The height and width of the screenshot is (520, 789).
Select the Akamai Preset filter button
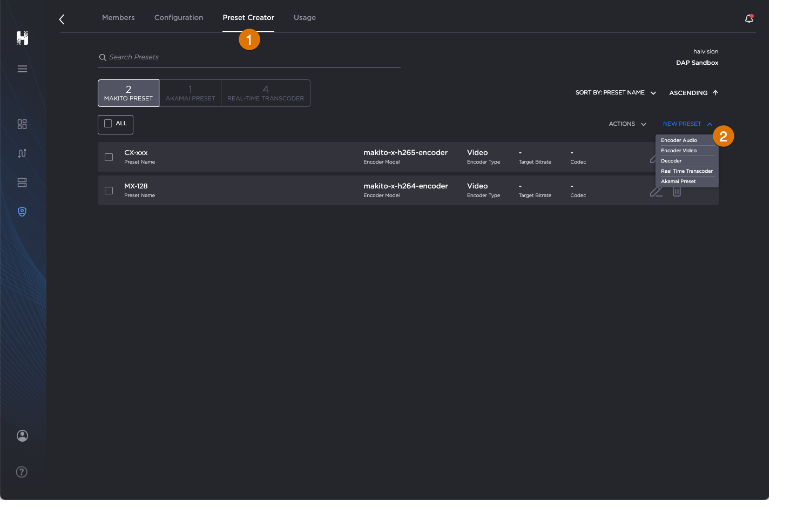pyautogui.click(x=190, y=93)
